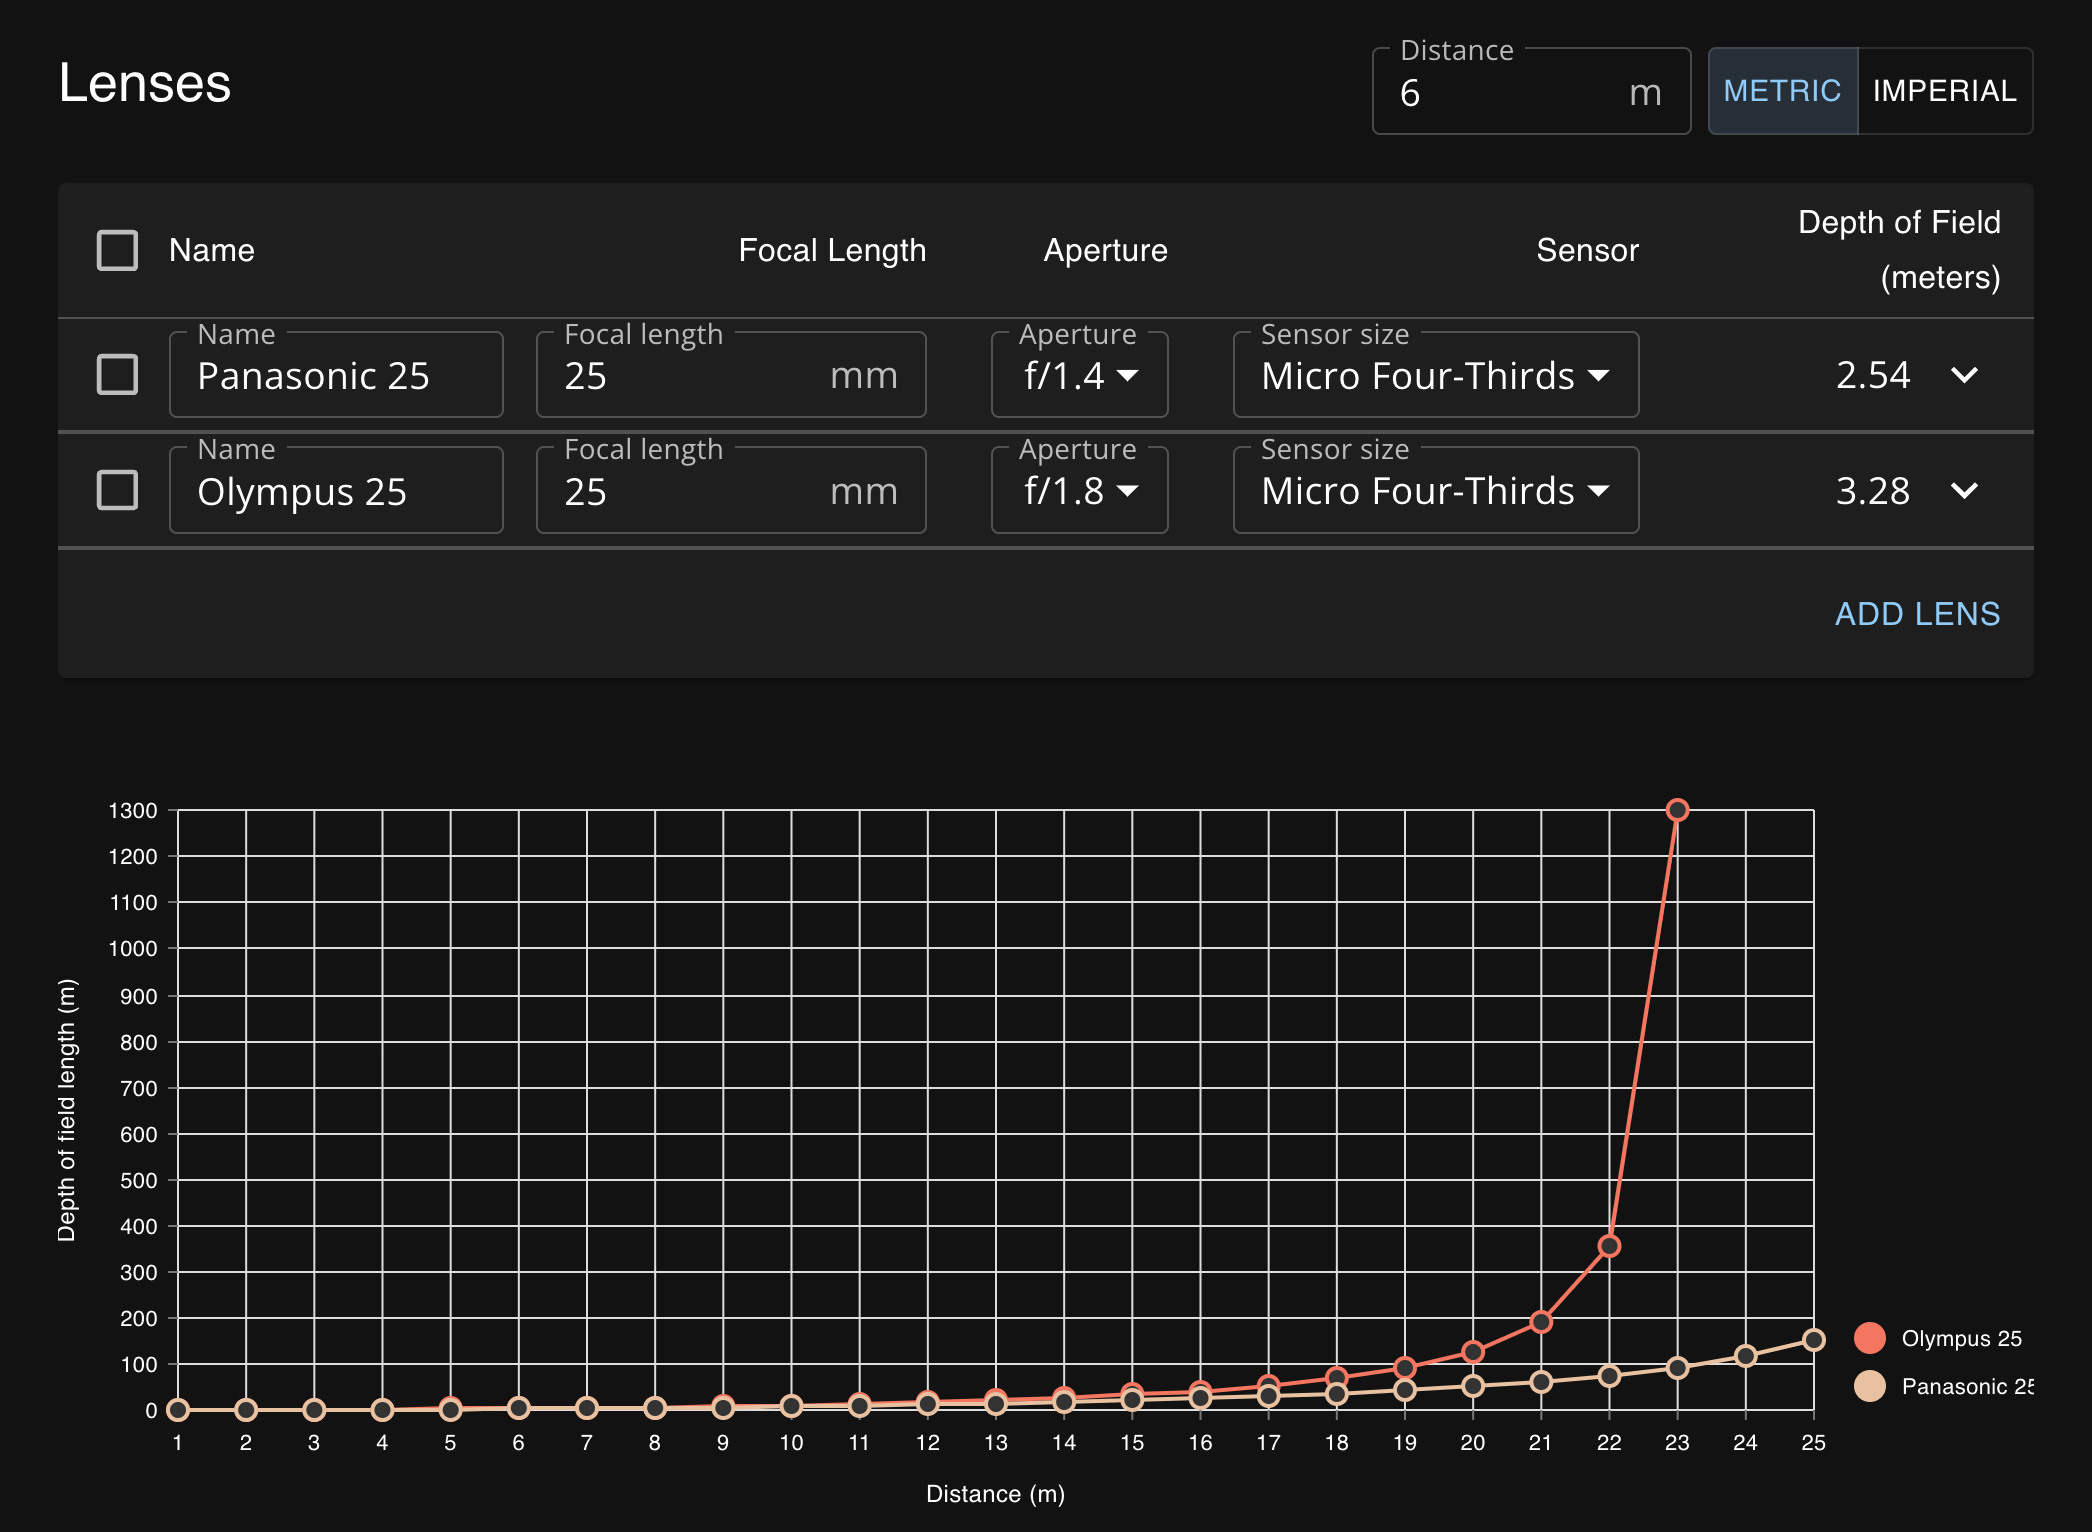This screenshot has width=2092, height=1532.
Task: Expand the Panasonic 25 row details chevron
Action: tap(1964, 375)
